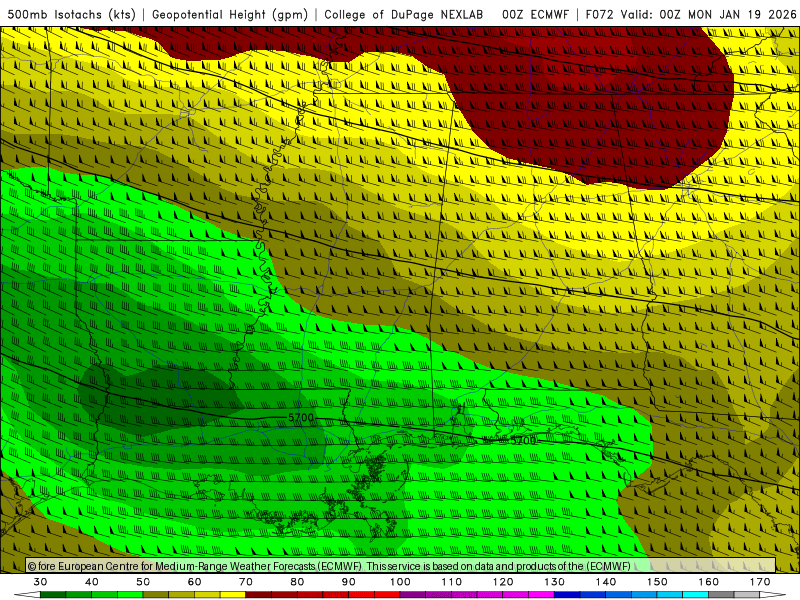800x600 pixels.
Task: Click the "70" label on the color scale
Action: [x=246, y=582]
